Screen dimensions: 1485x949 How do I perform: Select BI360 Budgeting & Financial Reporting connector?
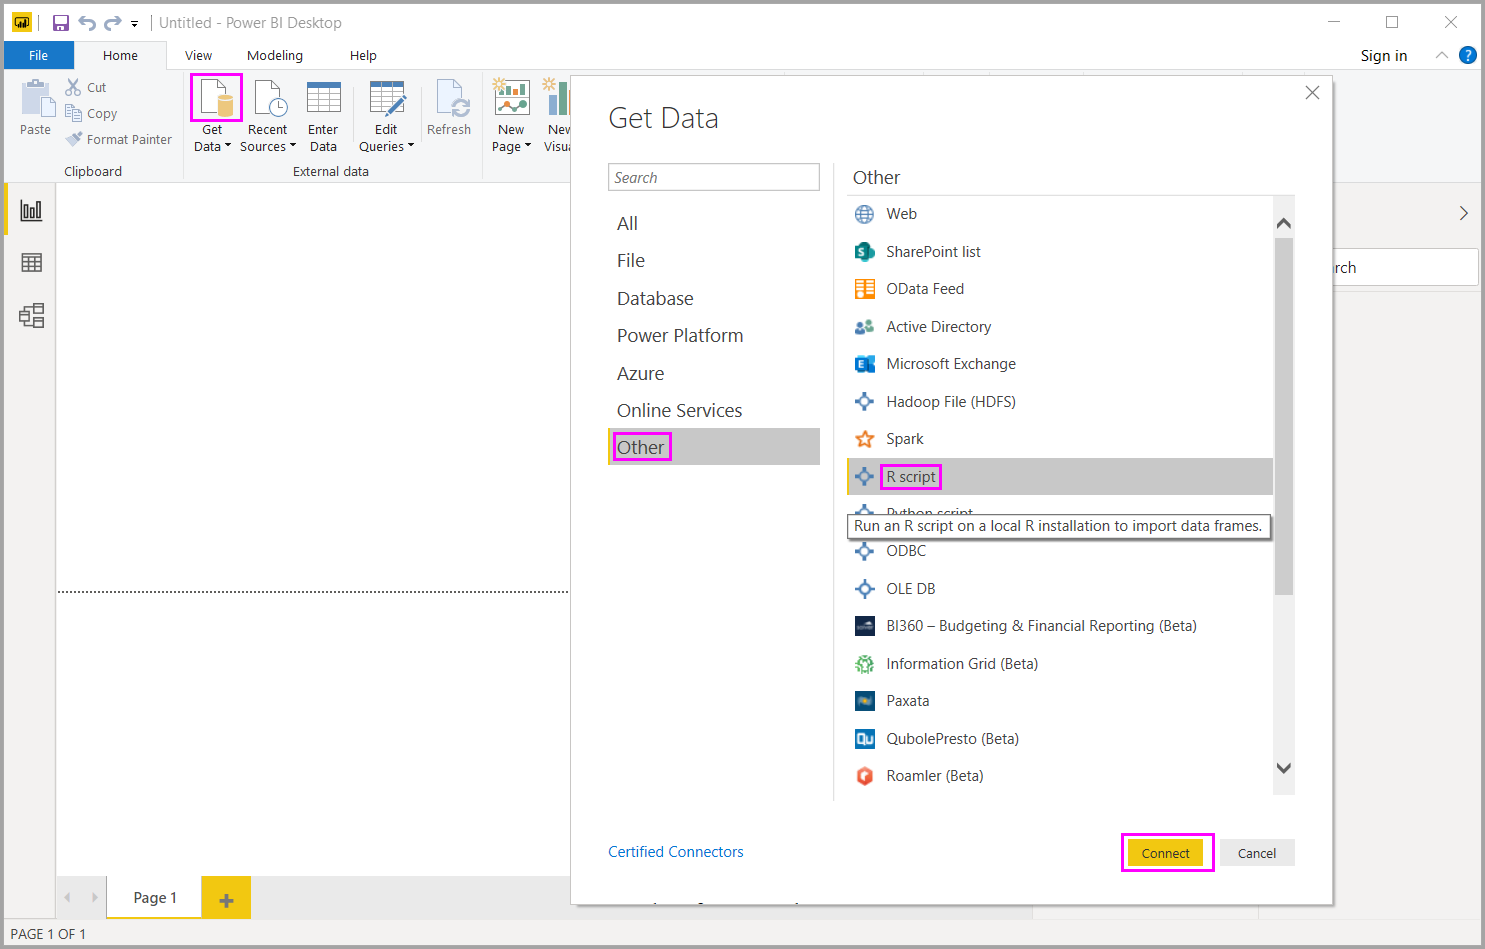[x=1060, y=626]
